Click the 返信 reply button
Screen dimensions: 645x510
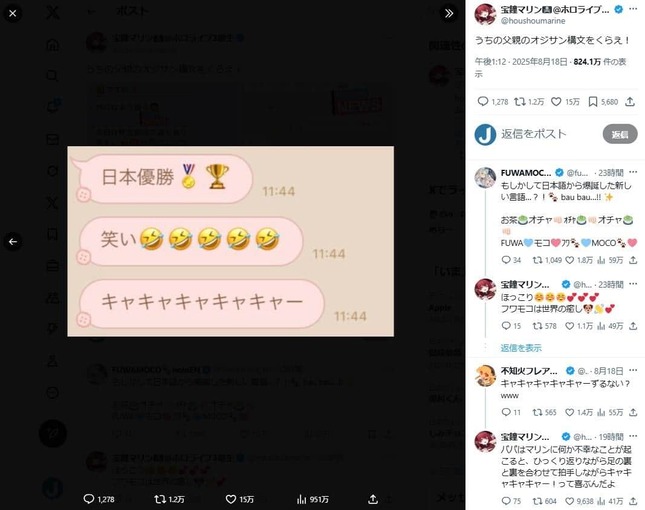point(620,134)
